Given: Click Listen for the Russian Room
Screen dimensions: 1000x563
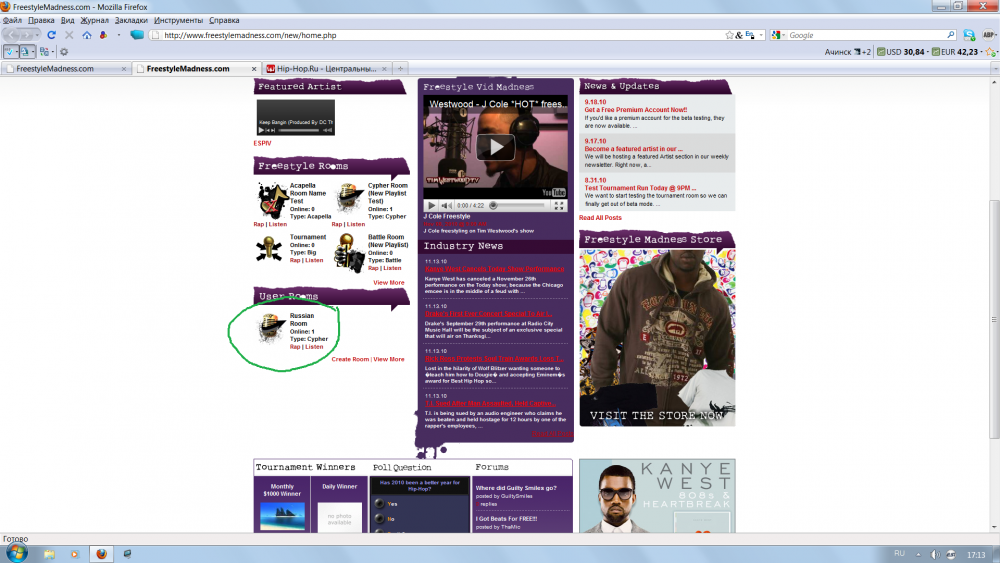Looking at the screenshot, I should pyautogui.click(x=314, y=347).
